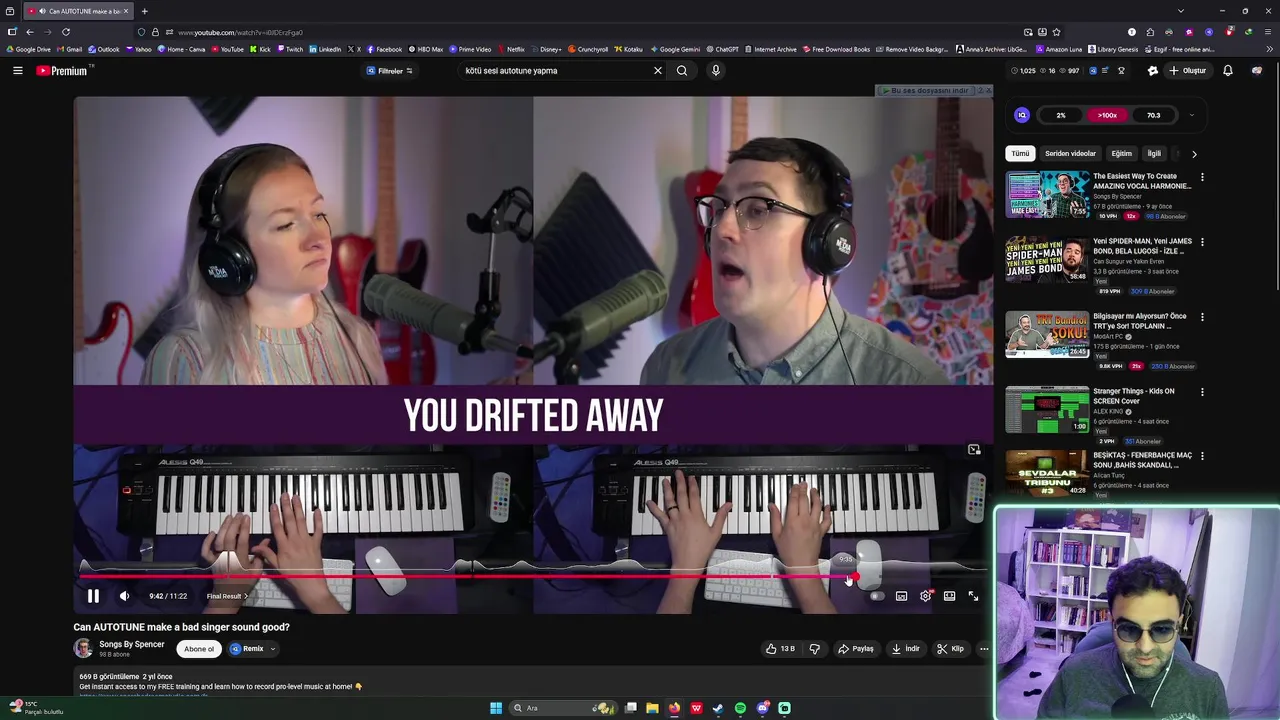The width and height of the screenshot is (1280, 720).
Task: Open Easiest Way To Create Vocal Harmonies thumbnail
Action: [x=1047, y=194]
